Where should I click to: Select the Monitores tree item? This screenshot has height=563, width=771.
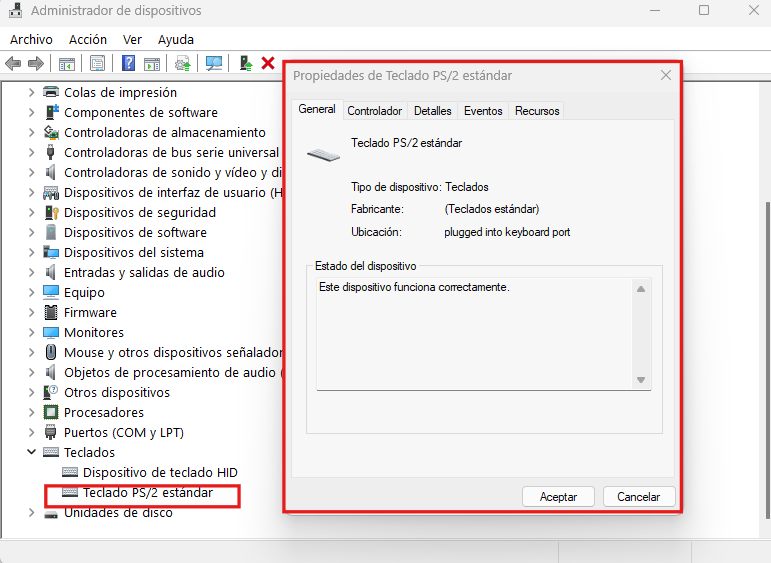click(x=94, y=332)
